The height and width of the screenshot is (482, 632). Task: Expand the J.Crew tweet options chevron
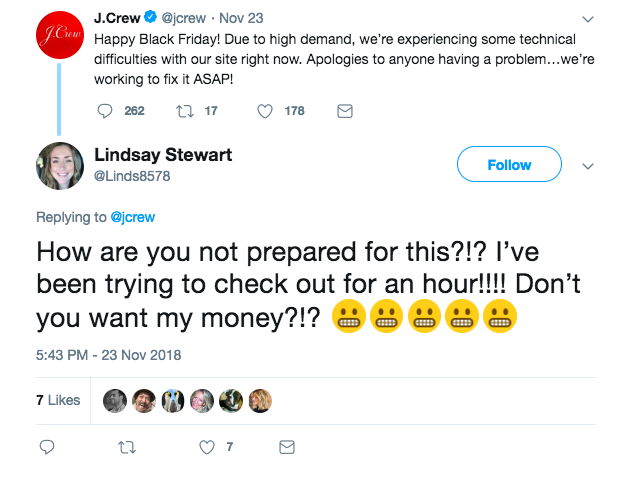coord(588,19)
